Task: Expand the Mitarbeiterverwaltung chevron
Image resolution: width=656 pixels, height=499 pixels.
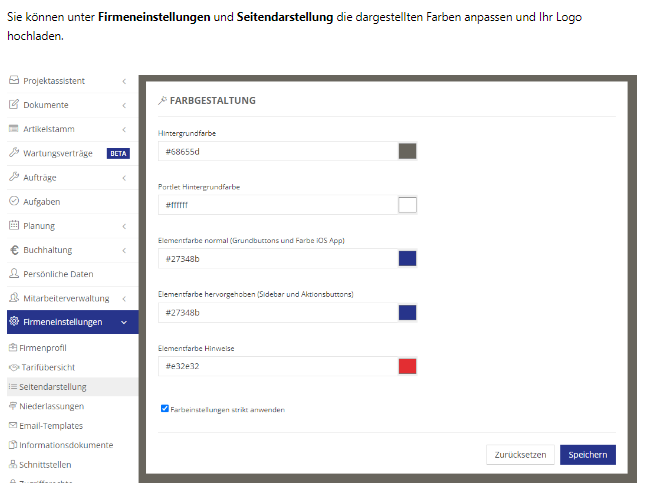Action: pos(123,298)
